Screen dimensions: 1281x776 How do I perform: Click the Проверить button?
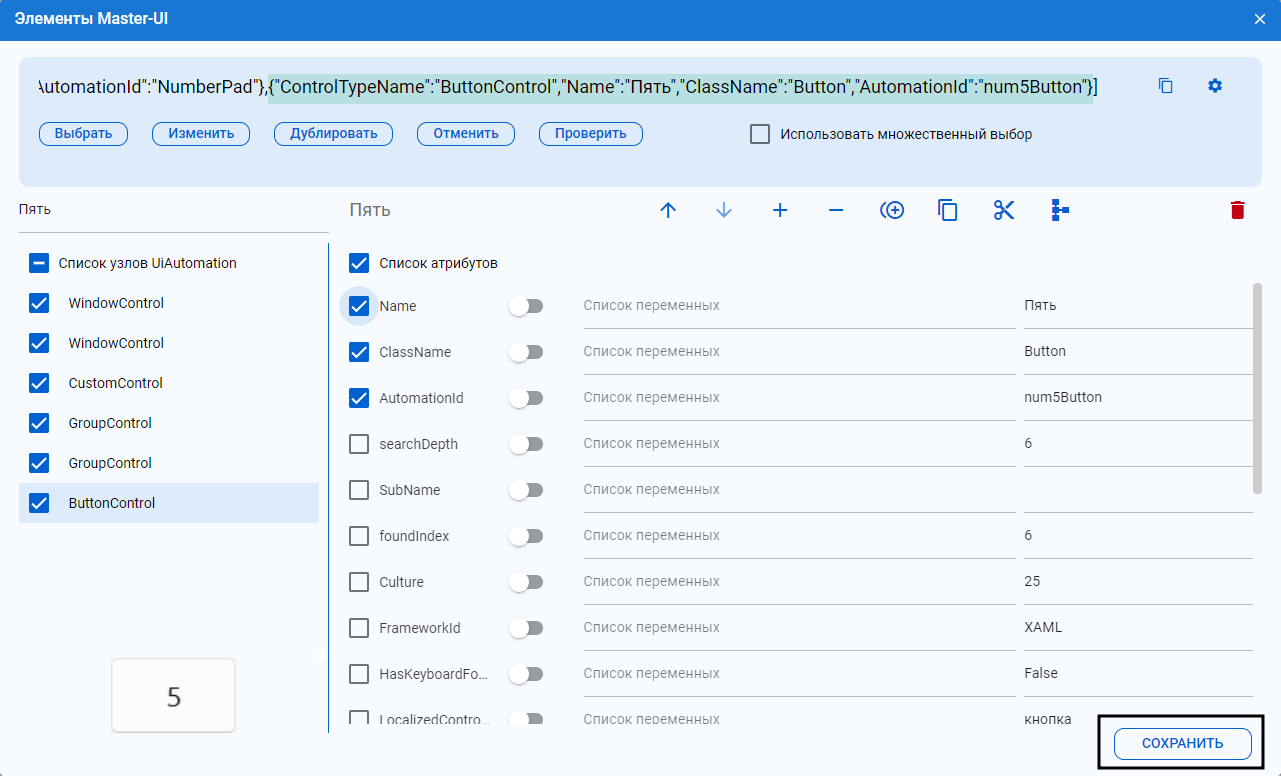click(590, 134)
